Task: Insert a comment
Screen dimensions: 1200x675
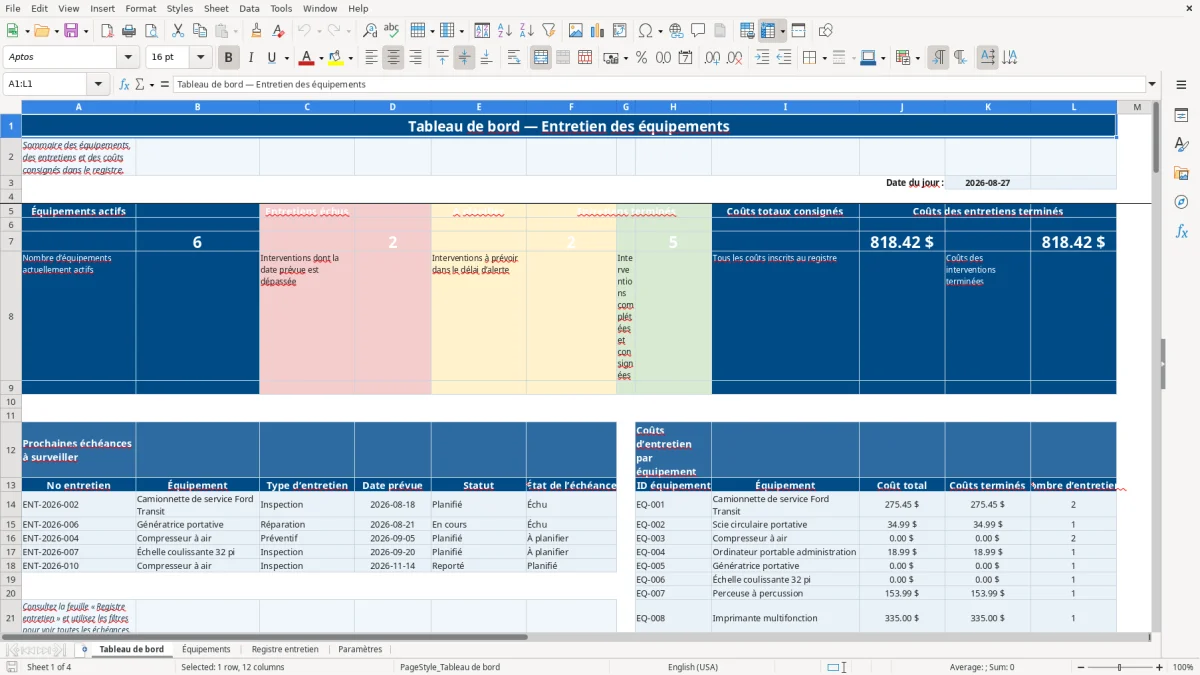Action: coord(698,31)
